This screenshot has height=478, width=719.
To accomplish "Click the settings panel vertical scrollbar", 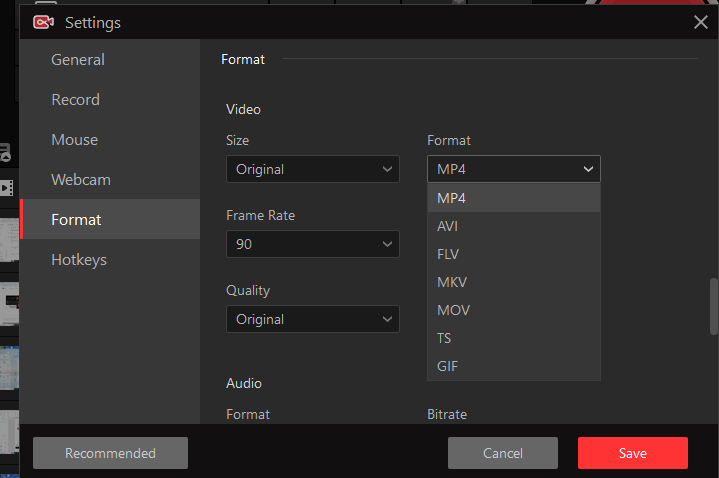I will (714, 306).
